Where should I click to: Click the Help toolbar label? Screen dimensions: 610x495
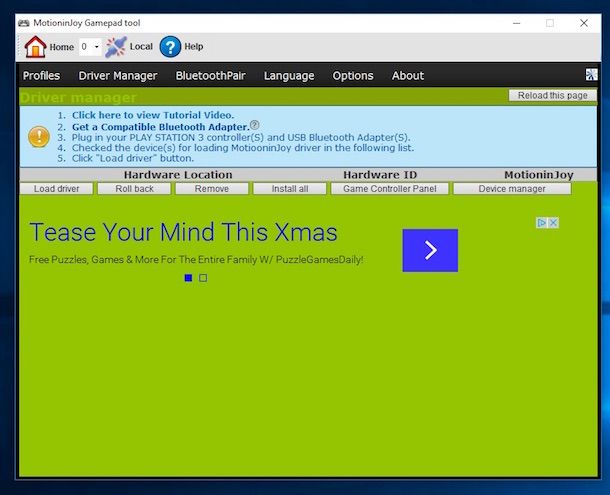point(193,47)
